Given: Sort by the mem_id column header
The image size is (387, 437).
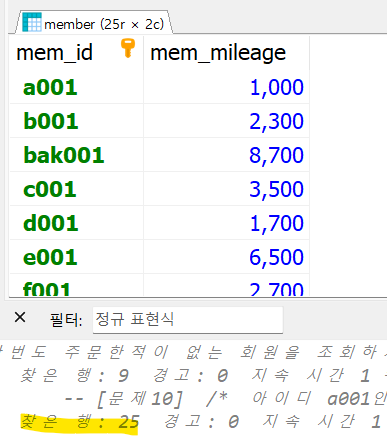Looking at the screenshot, I should tap(76, 53).
